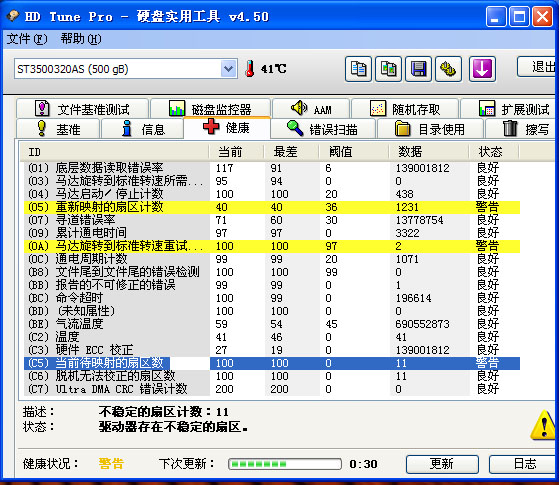Select row (C5) 当前待映射的扇区数
The width and height of the screenshot is (559, 485).
(272, 363)
